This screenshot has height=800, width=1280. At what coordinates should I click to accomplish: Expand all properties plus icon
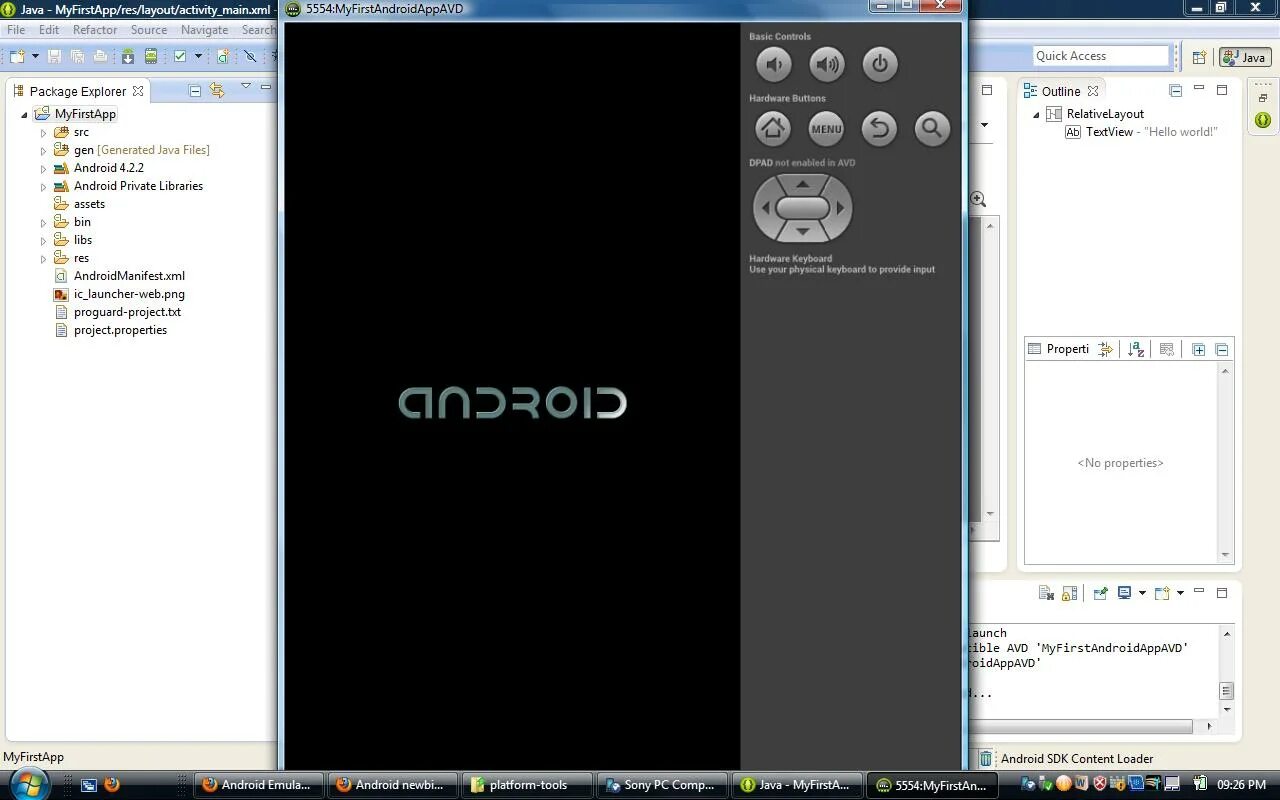coord(1198,349)
